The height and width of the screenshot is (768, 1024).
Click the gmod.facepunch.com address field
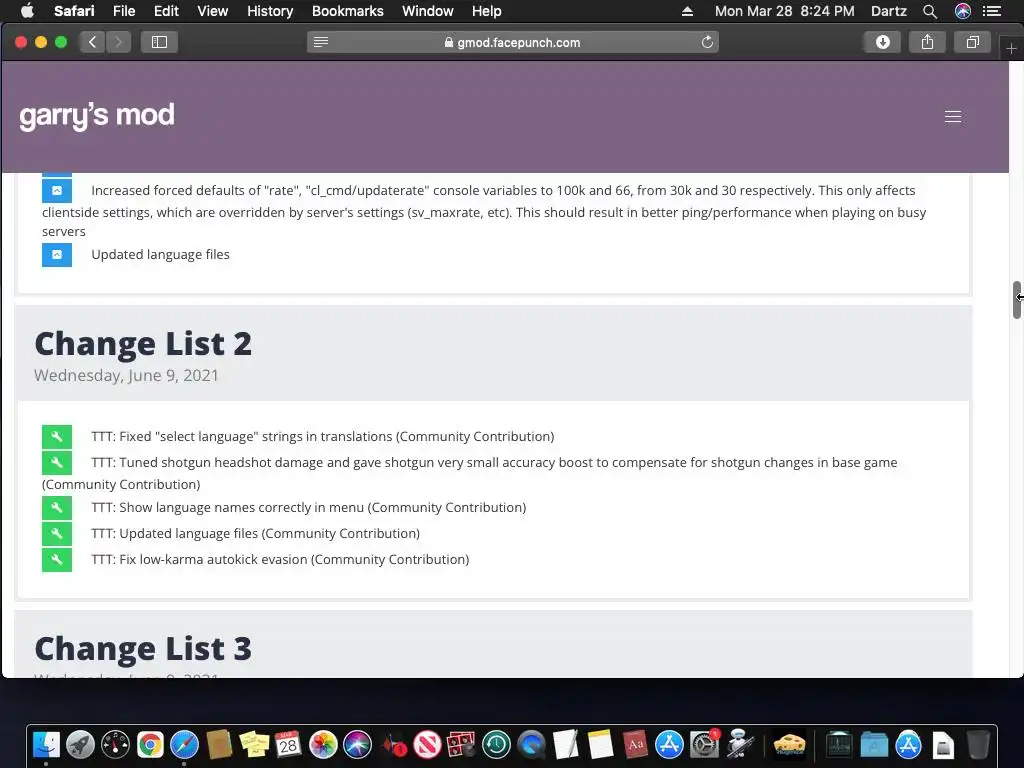[513, 42]
